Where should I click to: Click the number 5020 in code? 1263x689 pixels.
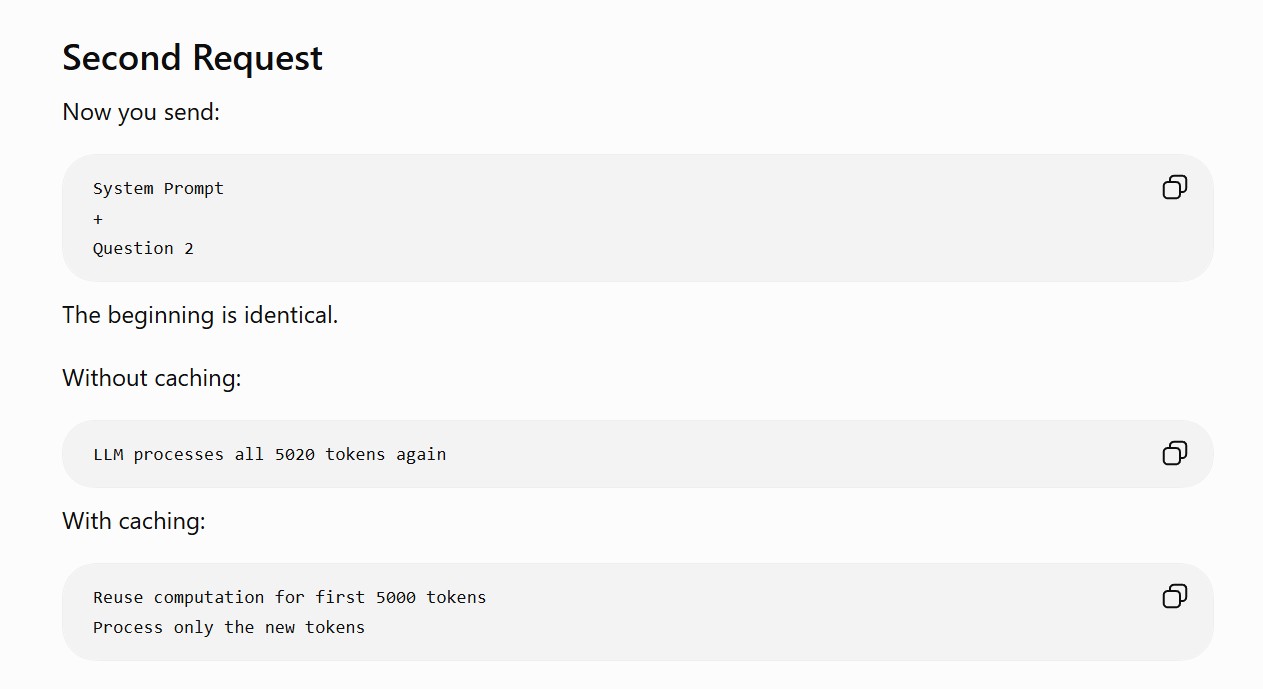(x=295, y=454)
